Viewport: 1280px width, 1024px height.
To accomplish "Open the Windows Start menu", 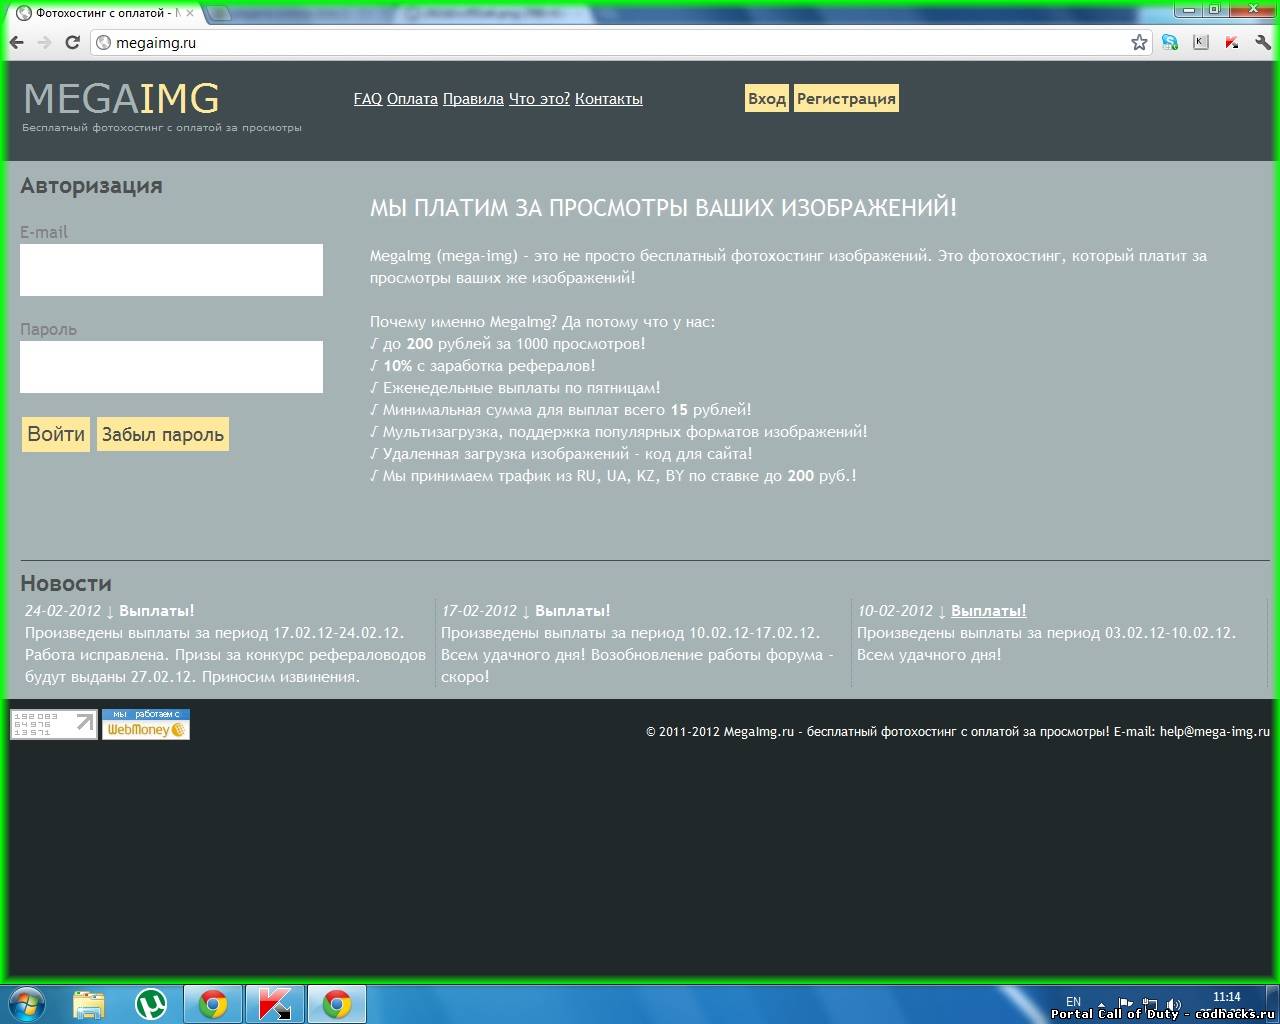I will pyautogui.click(x=27, y=1003).
